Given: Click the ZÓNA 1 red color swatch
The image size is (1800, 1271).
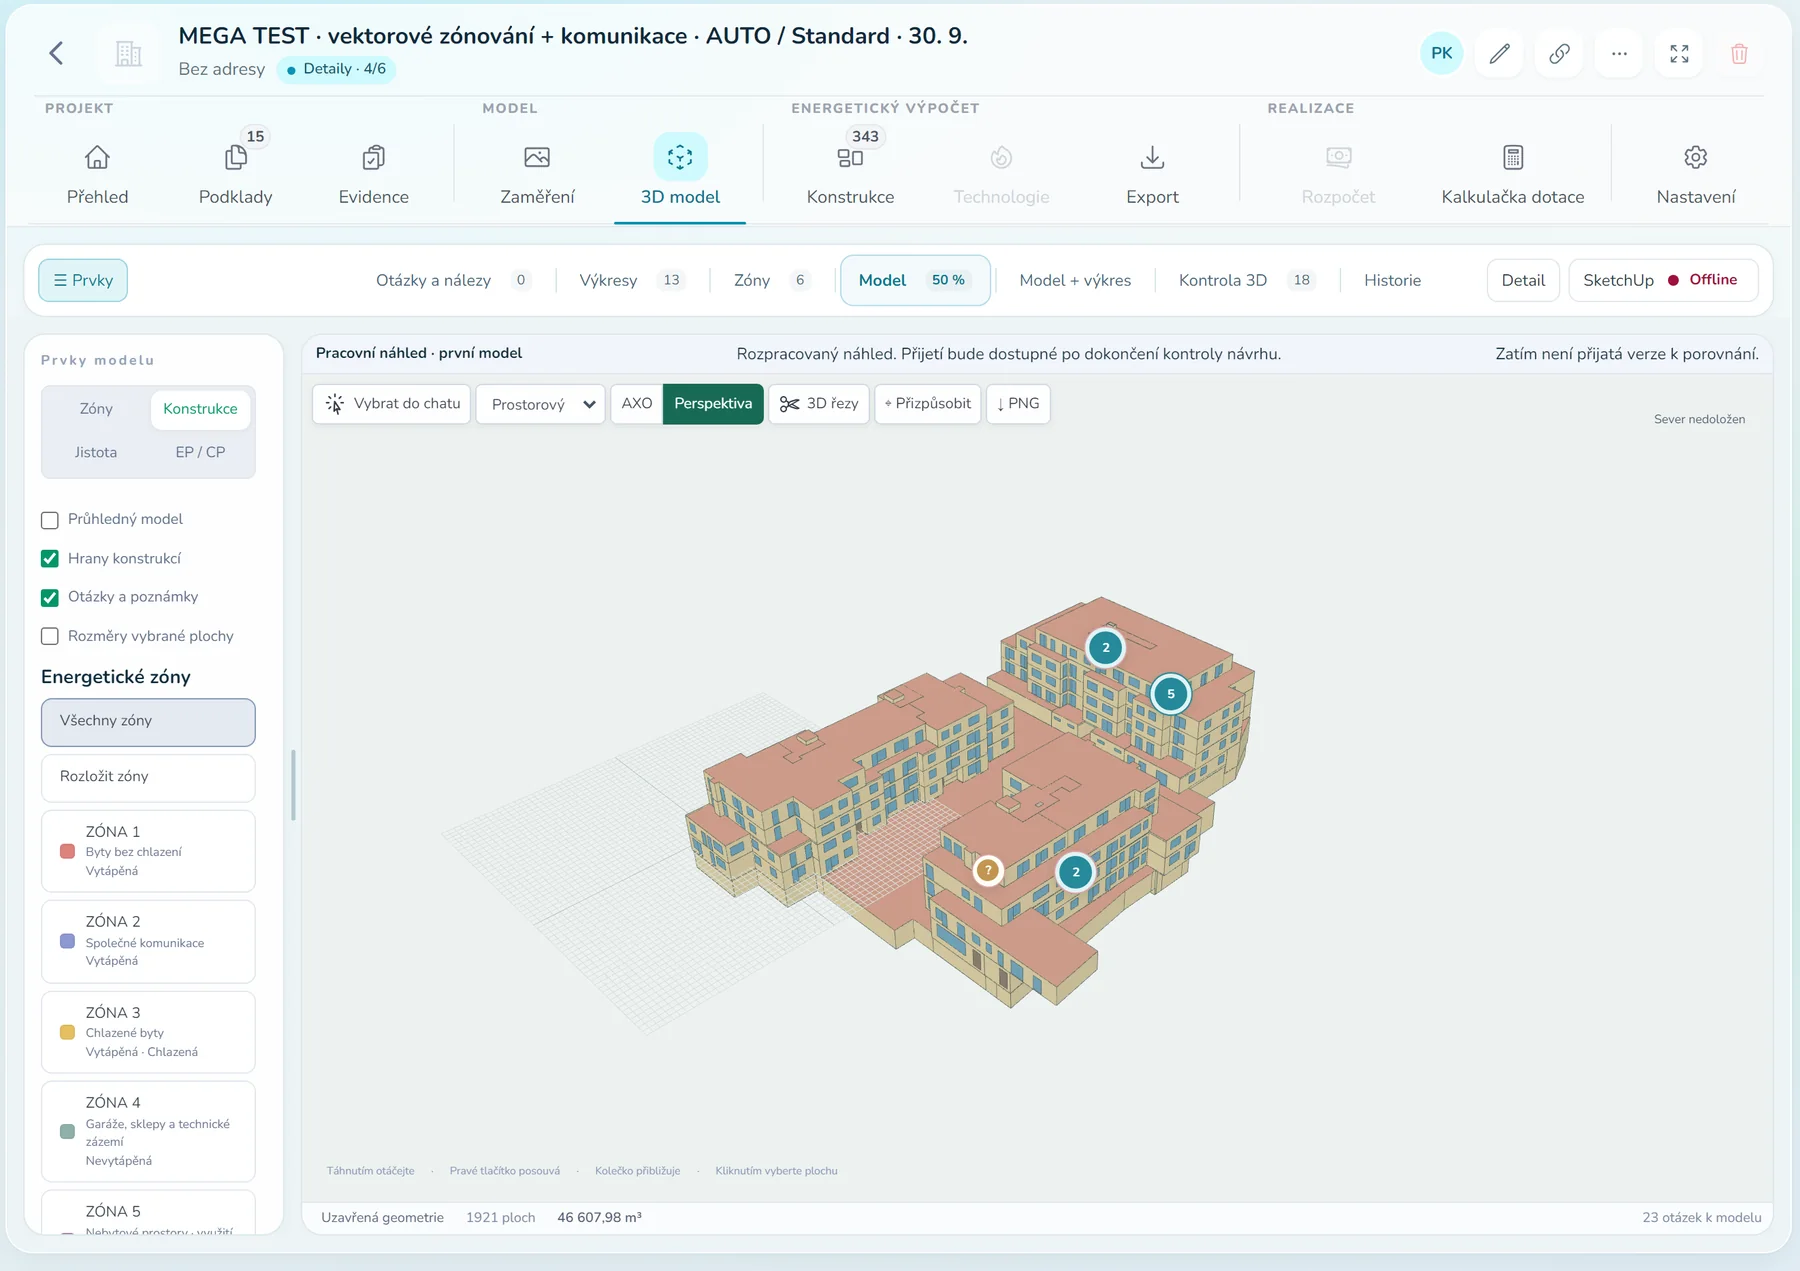Looking at the screenshot, I should (68, 851).
